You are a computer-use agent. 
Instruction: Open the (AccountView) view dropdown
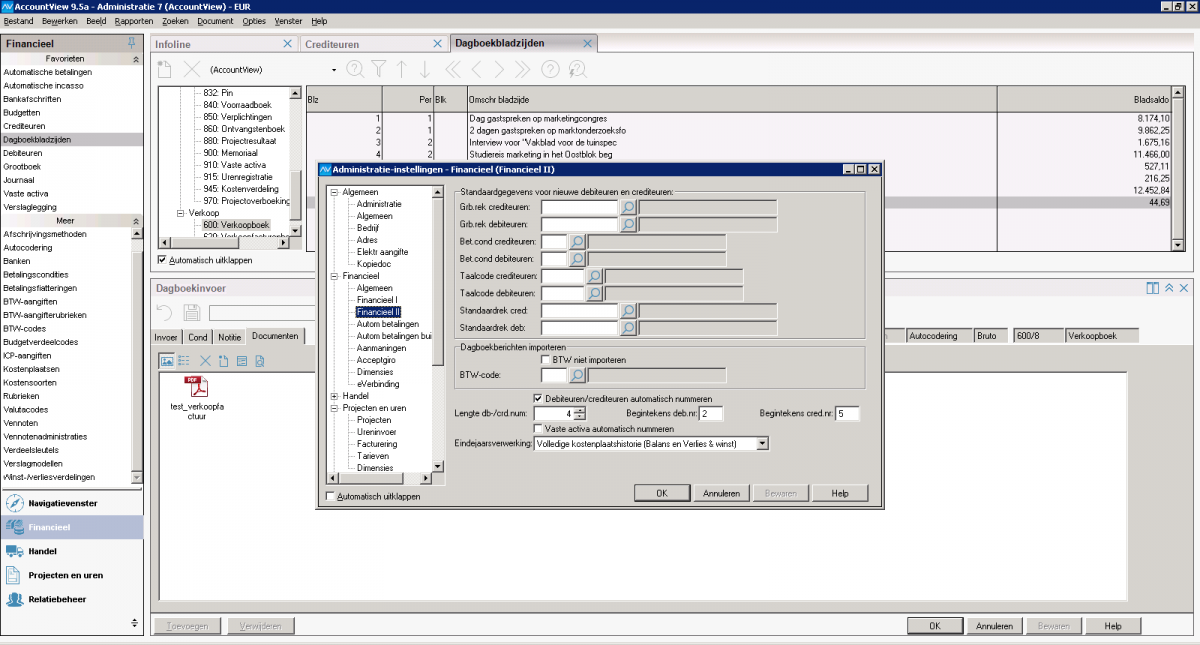coord(333,70)
